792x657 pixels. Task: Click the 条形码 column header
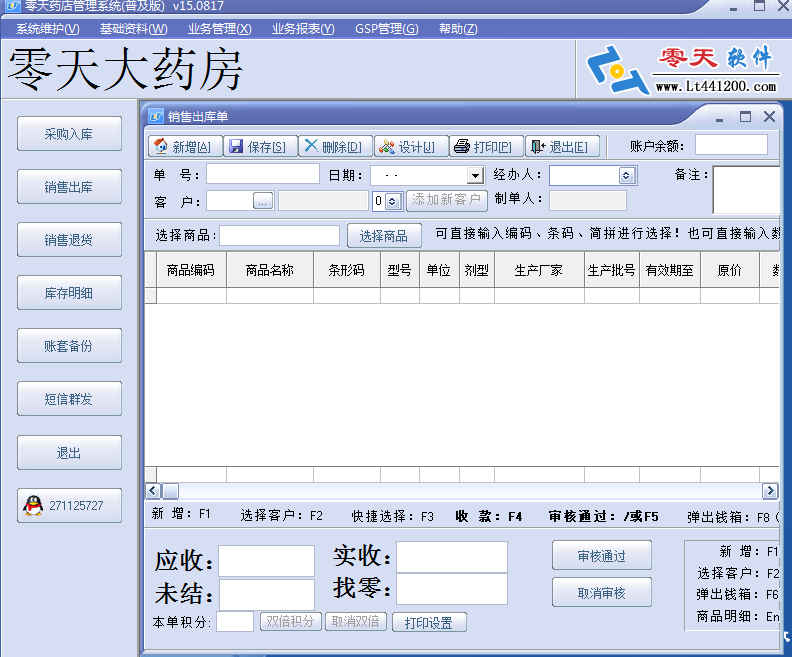(346, 270)
